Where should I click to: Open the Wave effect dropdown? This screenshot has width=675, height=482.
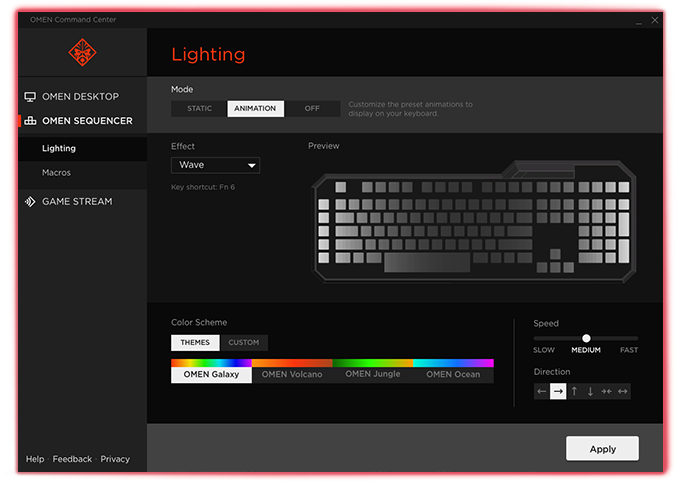215,165
